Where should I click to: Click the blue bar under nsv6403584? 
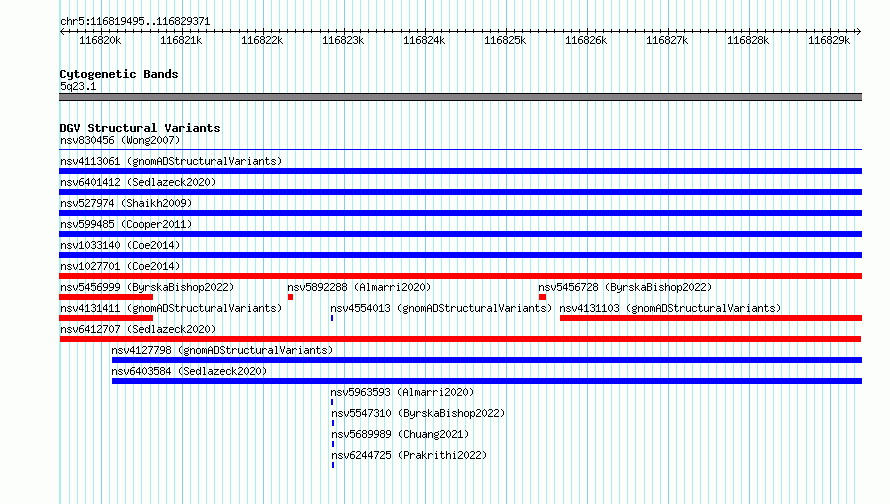pos(487,381)
